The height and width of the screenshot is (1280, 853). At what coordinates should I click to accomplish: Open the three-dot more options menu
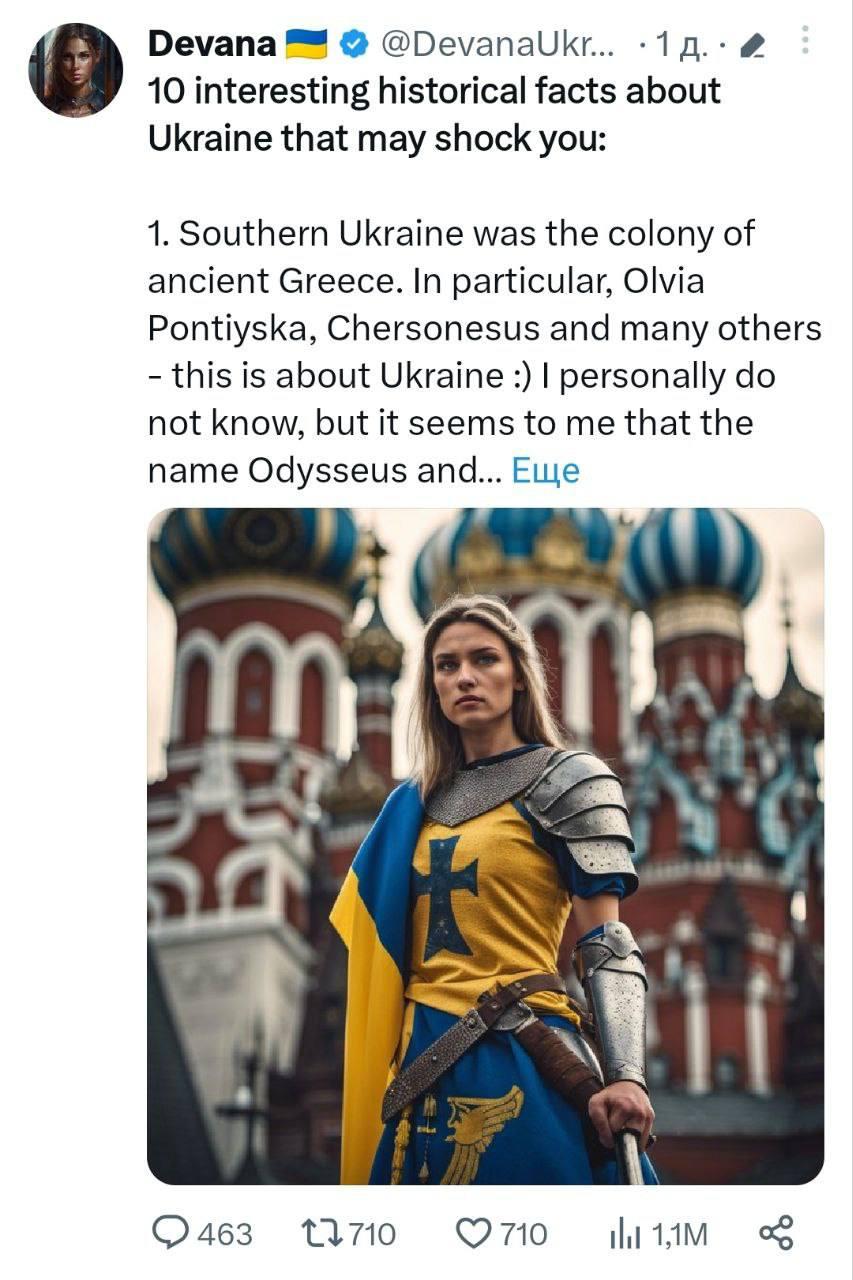[x=808, y=41]
